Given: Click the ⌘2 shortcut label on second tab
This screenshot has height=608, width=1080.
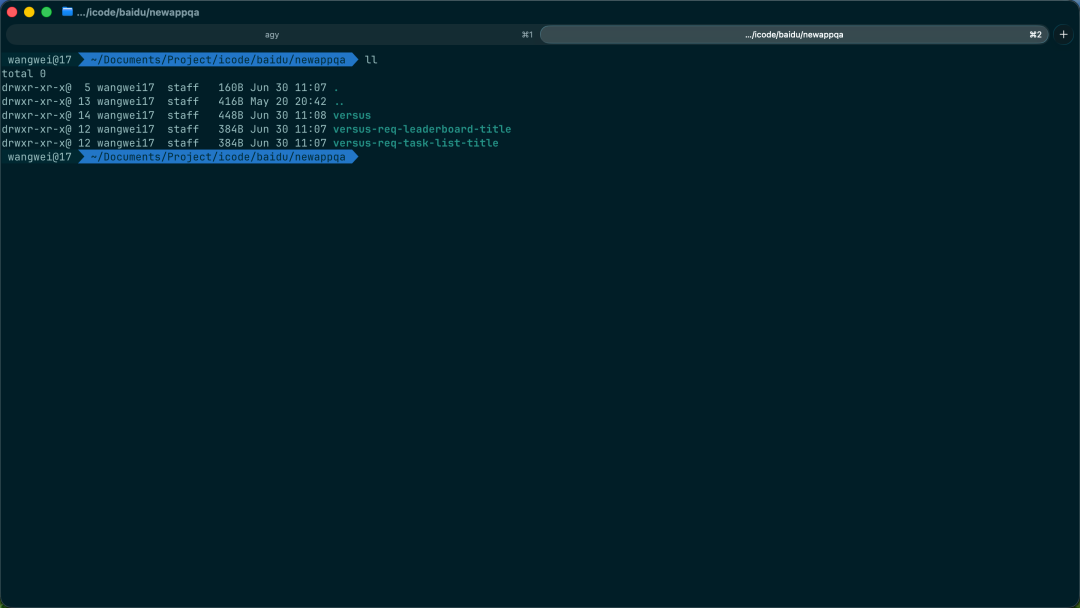Looking at the screenshot, I should point(1035,34).
